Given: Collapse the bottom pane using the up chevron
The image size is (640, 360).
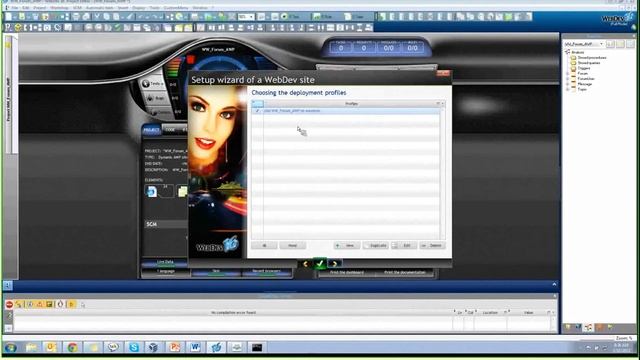Looking at the screenshot, I should coord(554,284).
